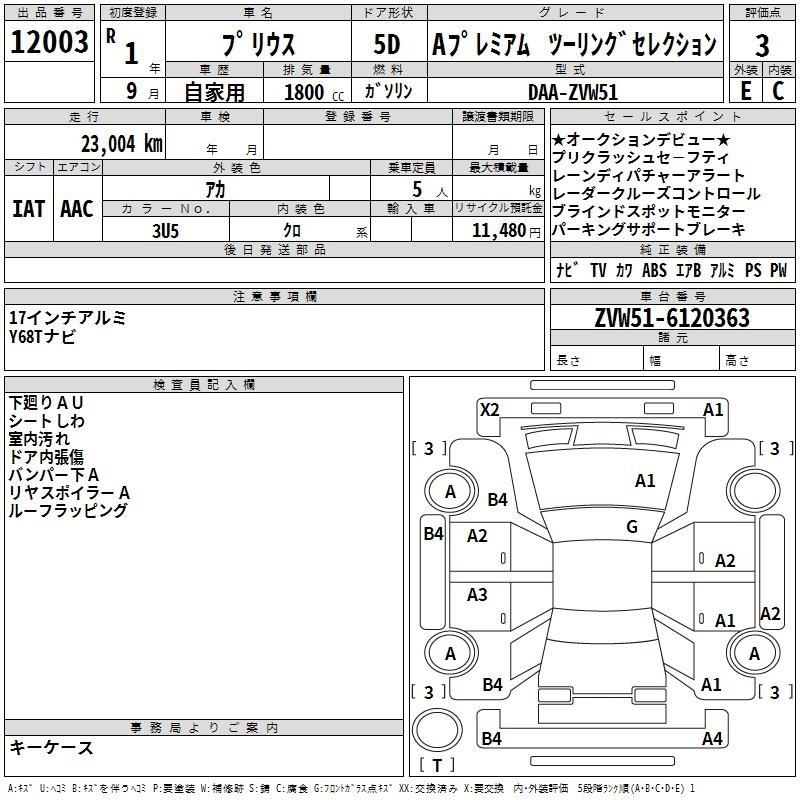Select the プリクラッシュセーフティ line
The height and width of the screenshot is (800, 800).
[641, 157]
